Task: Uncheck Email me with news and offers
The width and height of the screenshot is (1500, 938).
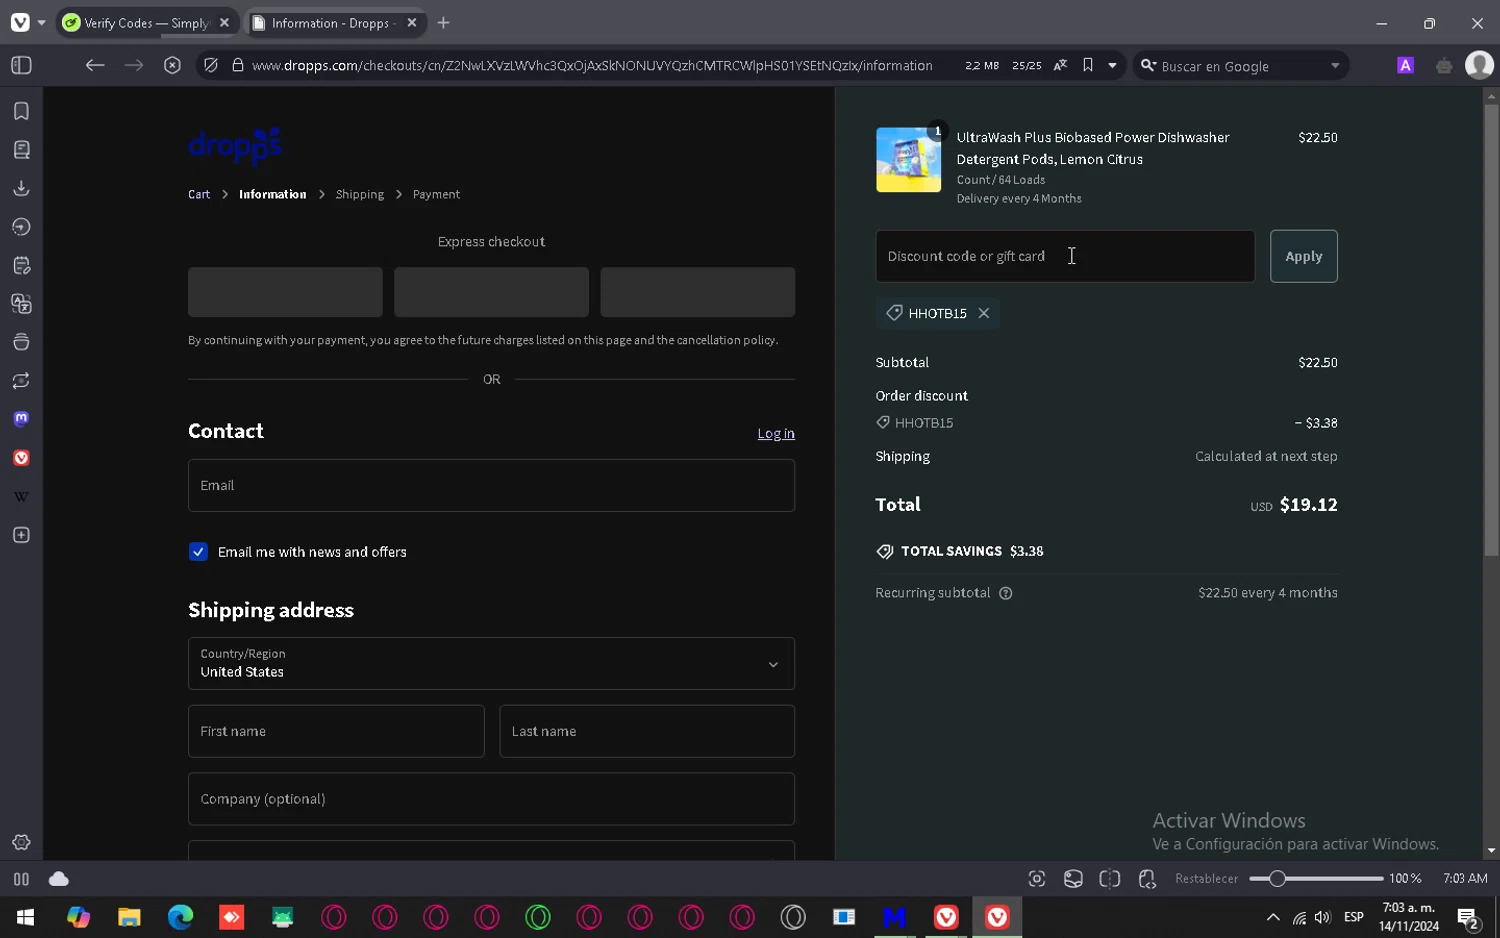Action: click(198, 552)
